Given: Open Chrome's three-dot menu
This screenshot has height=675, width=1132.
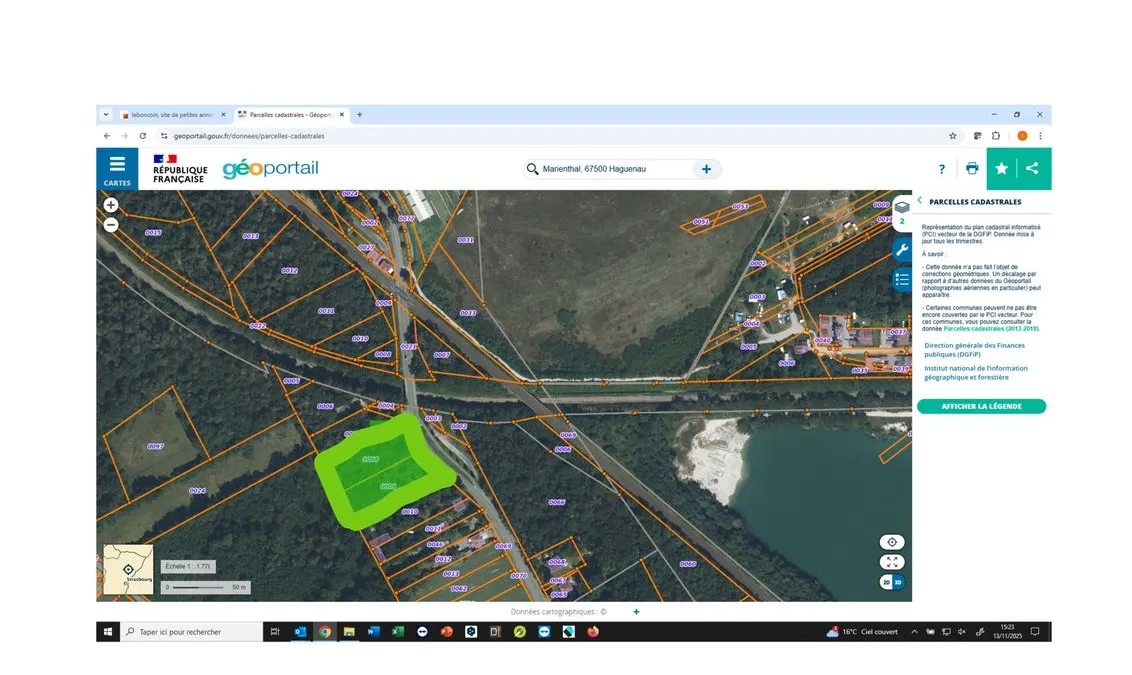Looking at the screenshot, I should (1040, 136).
